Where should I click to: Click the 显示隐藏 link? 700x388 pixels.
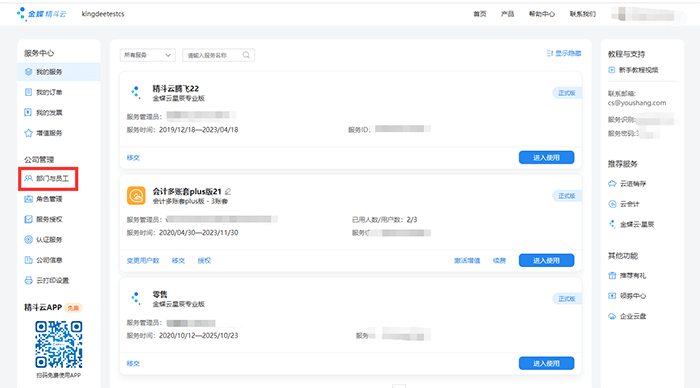coord(564,54)
